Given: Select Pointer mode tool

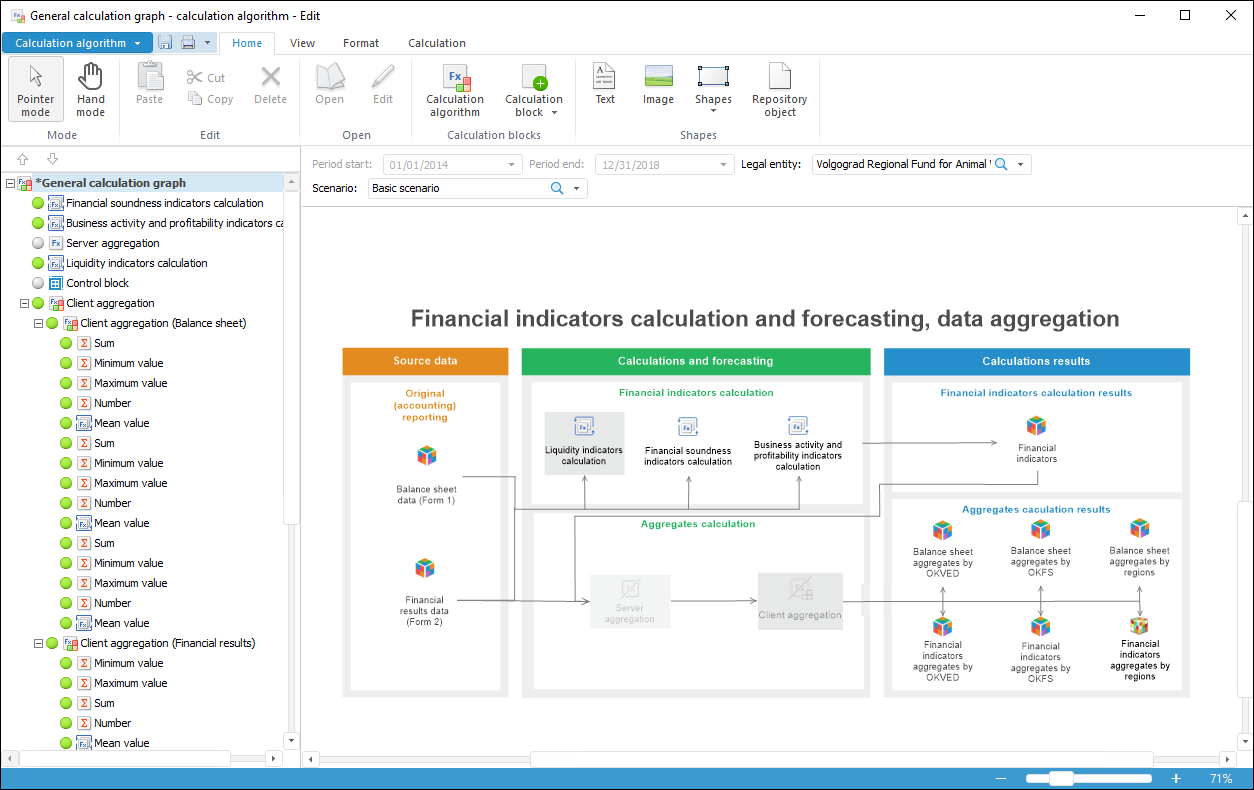Looking at the screenshot, I should point(36,90).
